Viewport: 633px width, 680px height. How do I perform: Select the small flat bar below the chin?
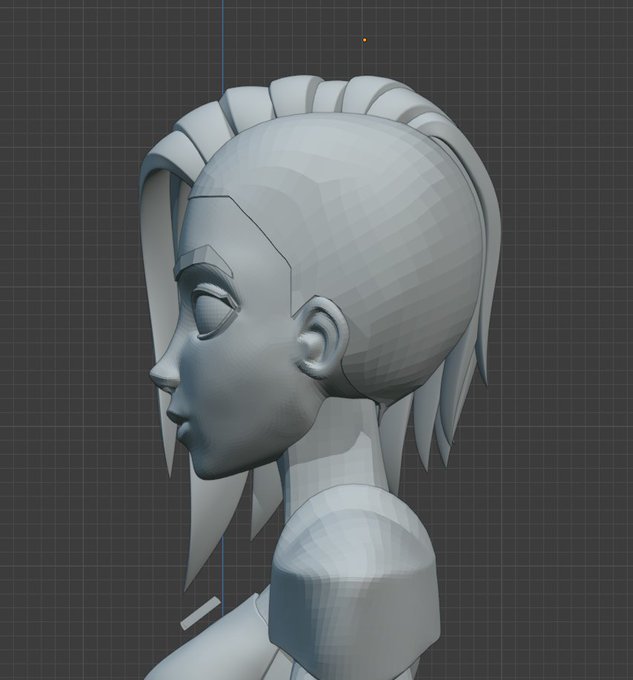pyautogui.click(x=200, y=613)
